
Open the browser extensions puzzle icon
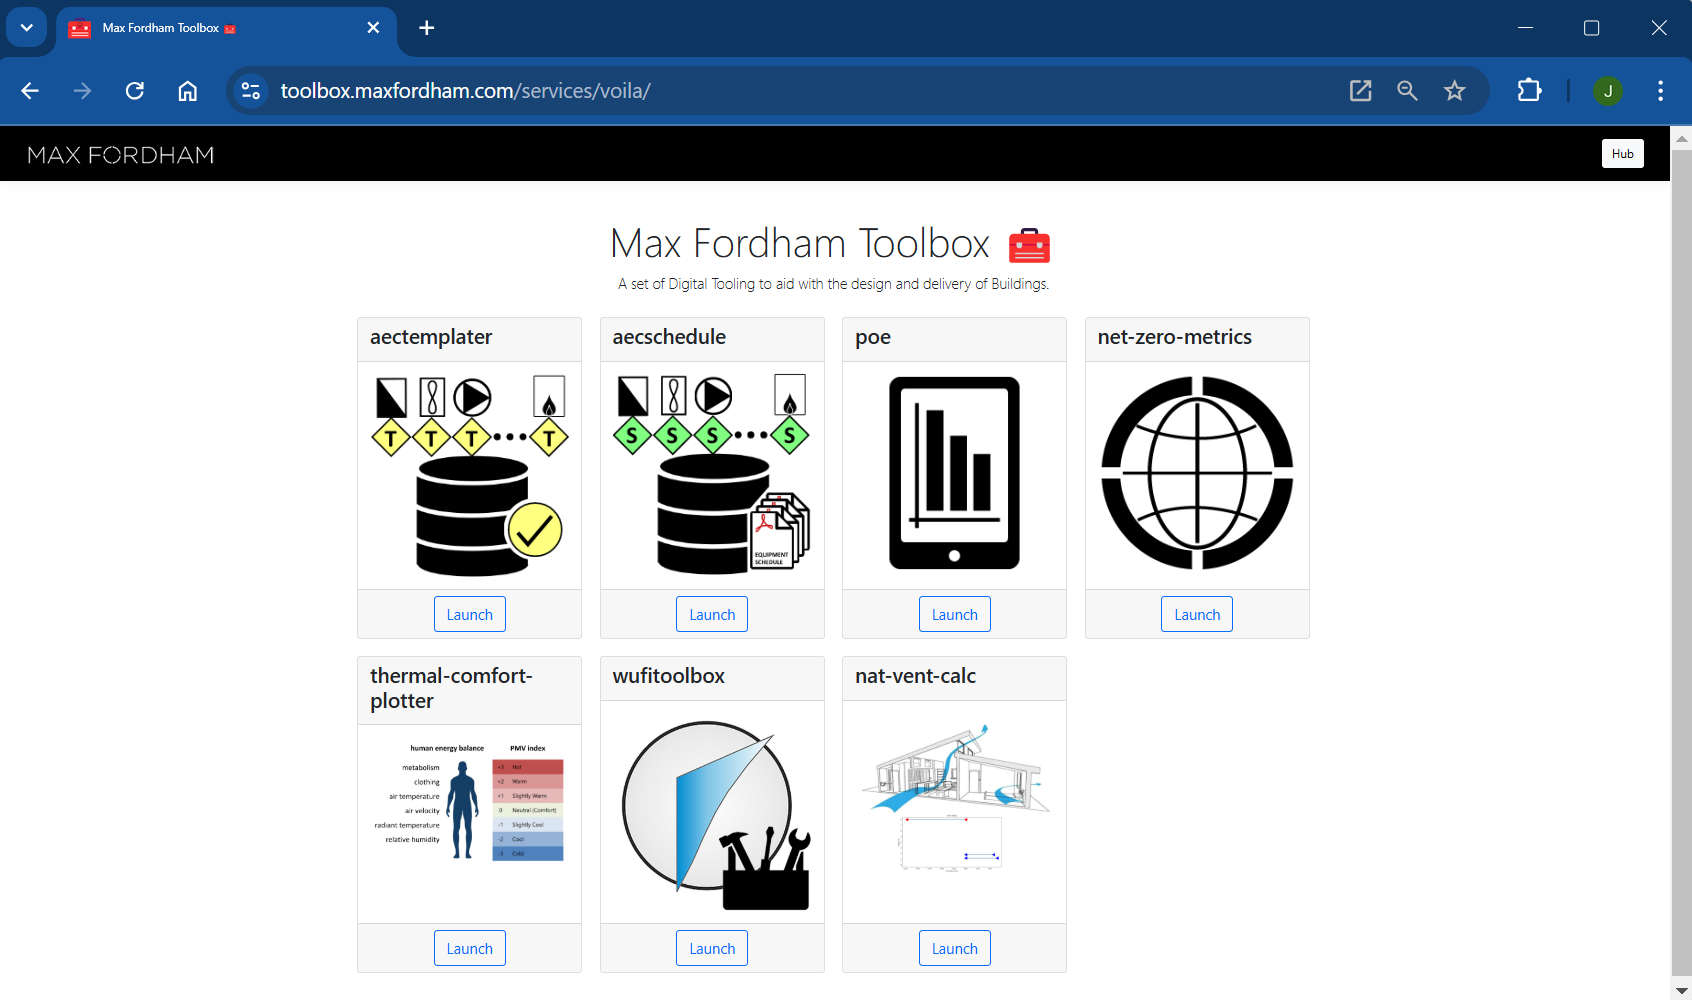[1529, 91]
